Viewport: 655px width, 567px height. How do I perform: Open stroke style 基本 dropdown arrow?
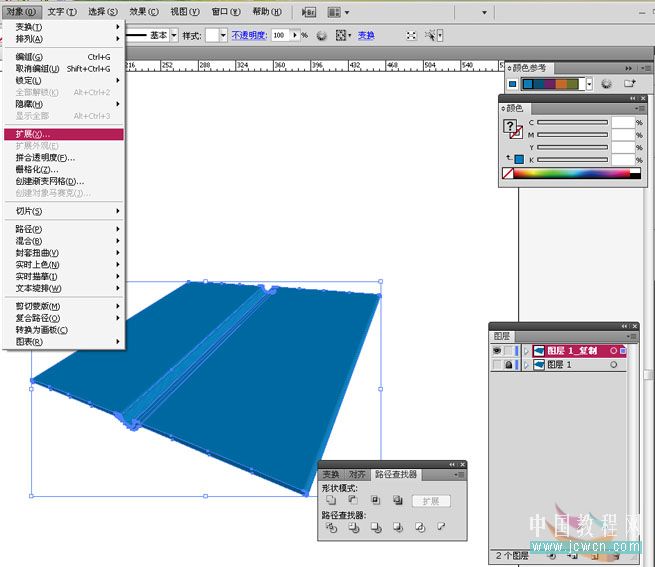[174, 36]
